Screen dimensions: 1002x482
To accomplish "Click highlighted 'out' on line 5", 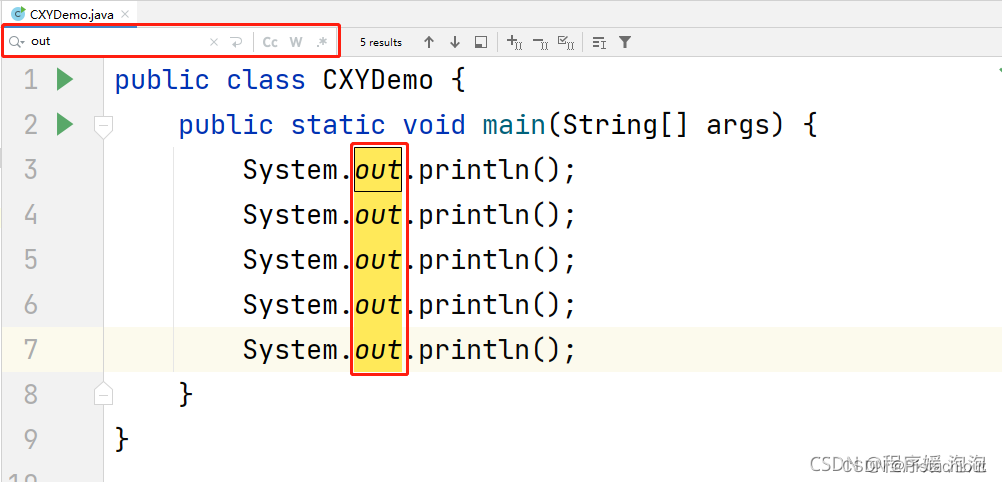I will [x=378, y=260].
